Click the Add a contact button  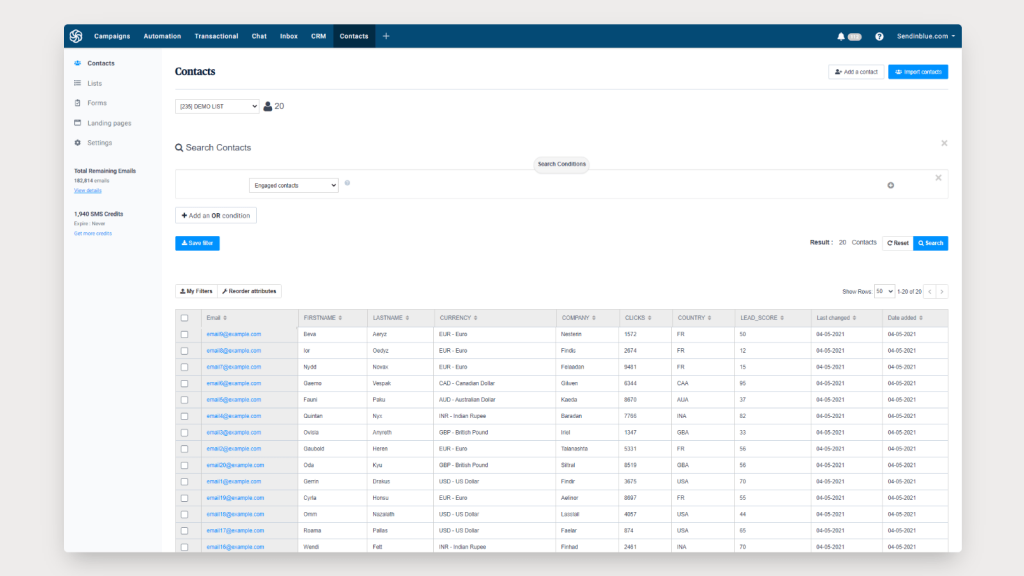[856, 72]
